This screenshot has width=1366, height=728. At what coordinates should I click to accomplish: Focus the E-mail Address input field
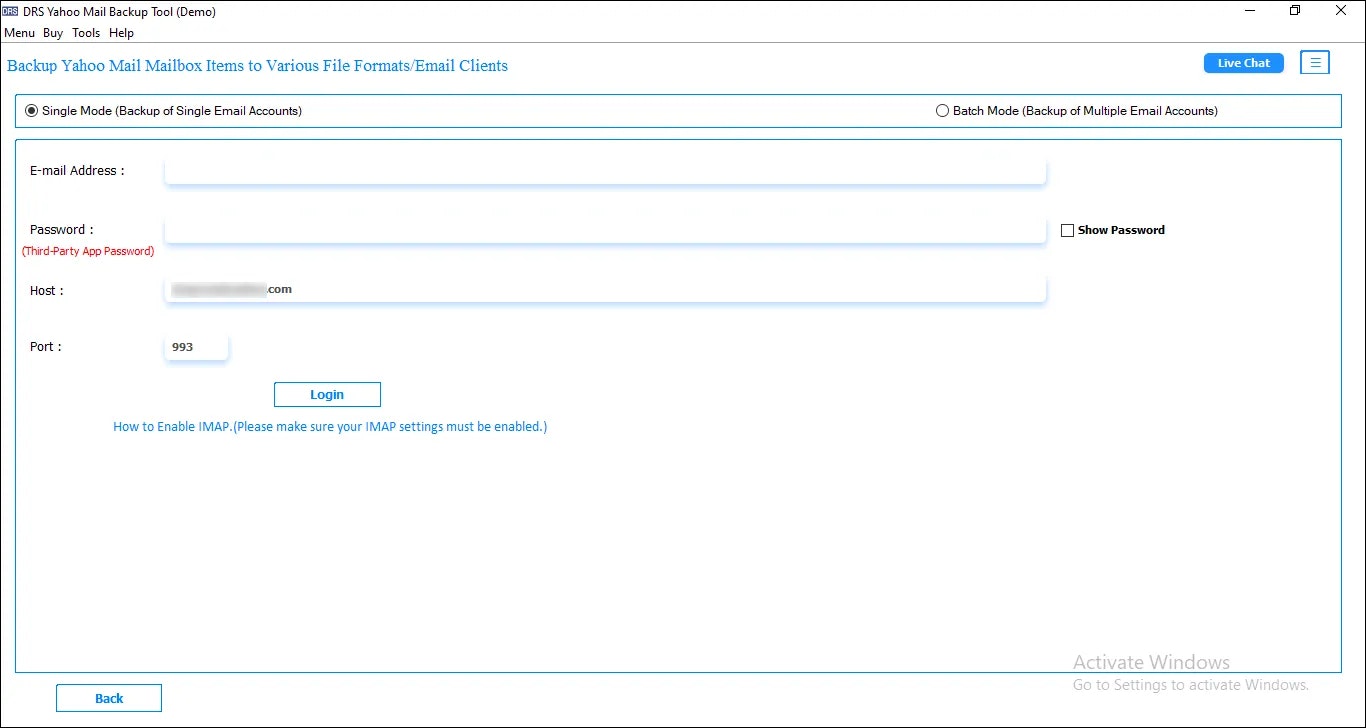[605, 171]
